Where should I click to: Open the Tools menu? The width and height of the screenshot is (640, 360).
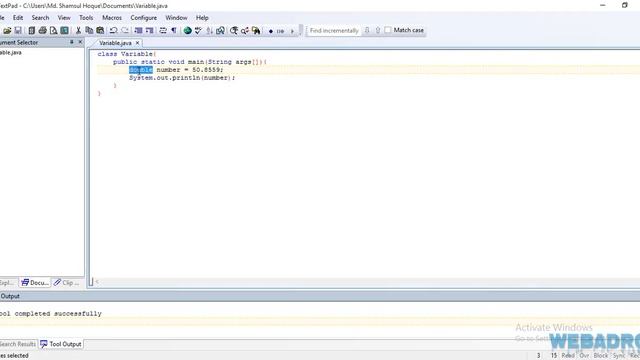[x=86, y=18]
